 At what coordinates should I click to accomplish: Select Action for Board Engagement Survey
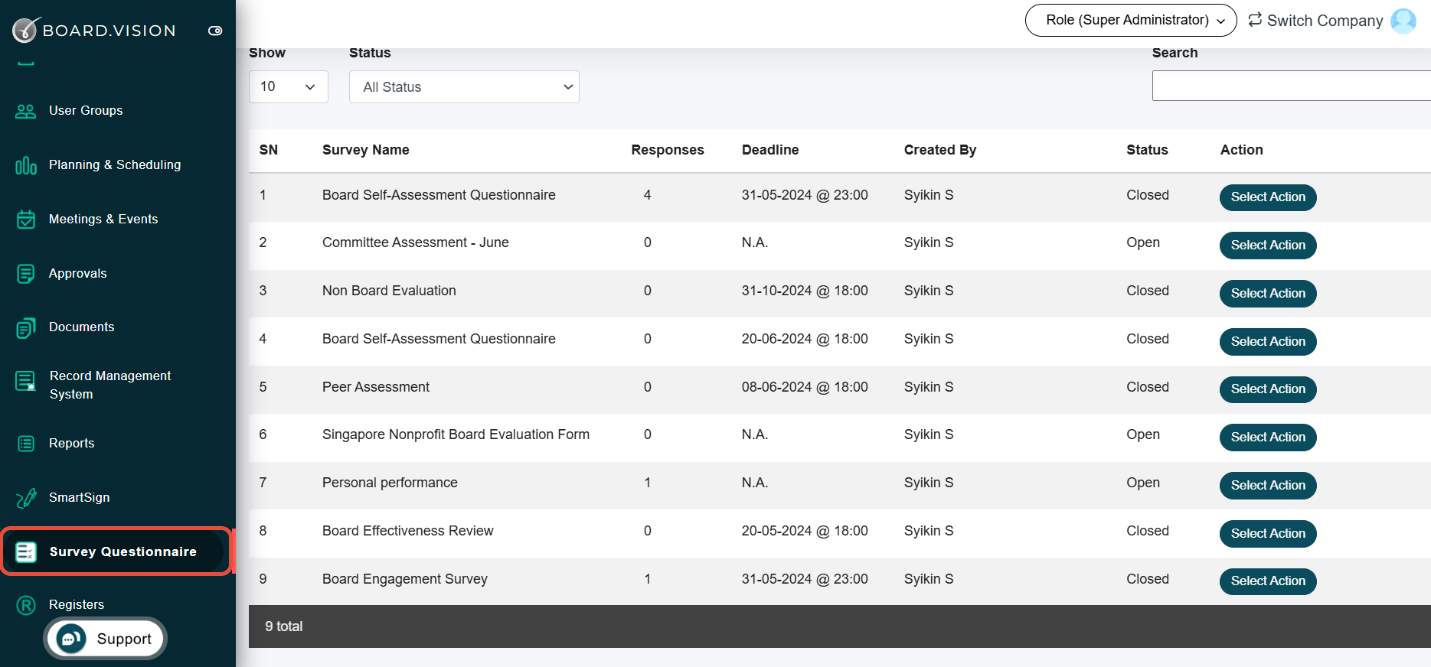[1268, 581]
